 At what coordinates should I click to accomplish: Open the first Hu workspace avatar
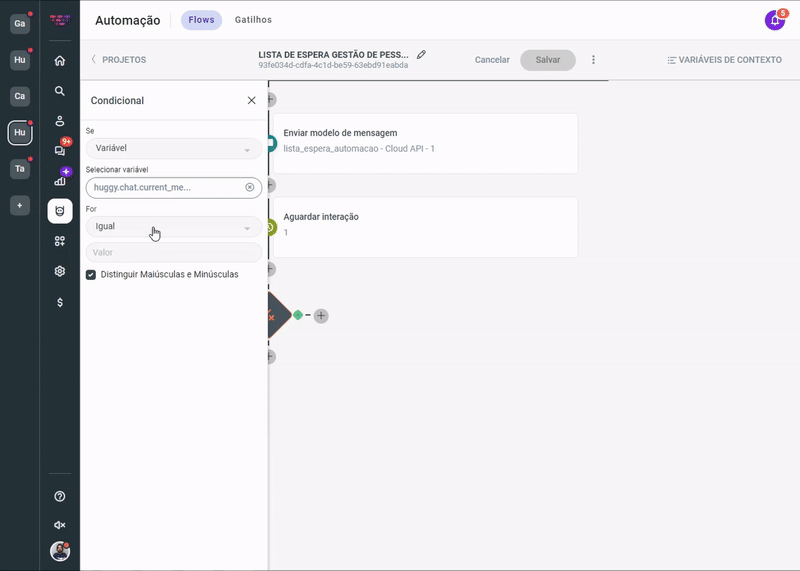pos(20,60)
